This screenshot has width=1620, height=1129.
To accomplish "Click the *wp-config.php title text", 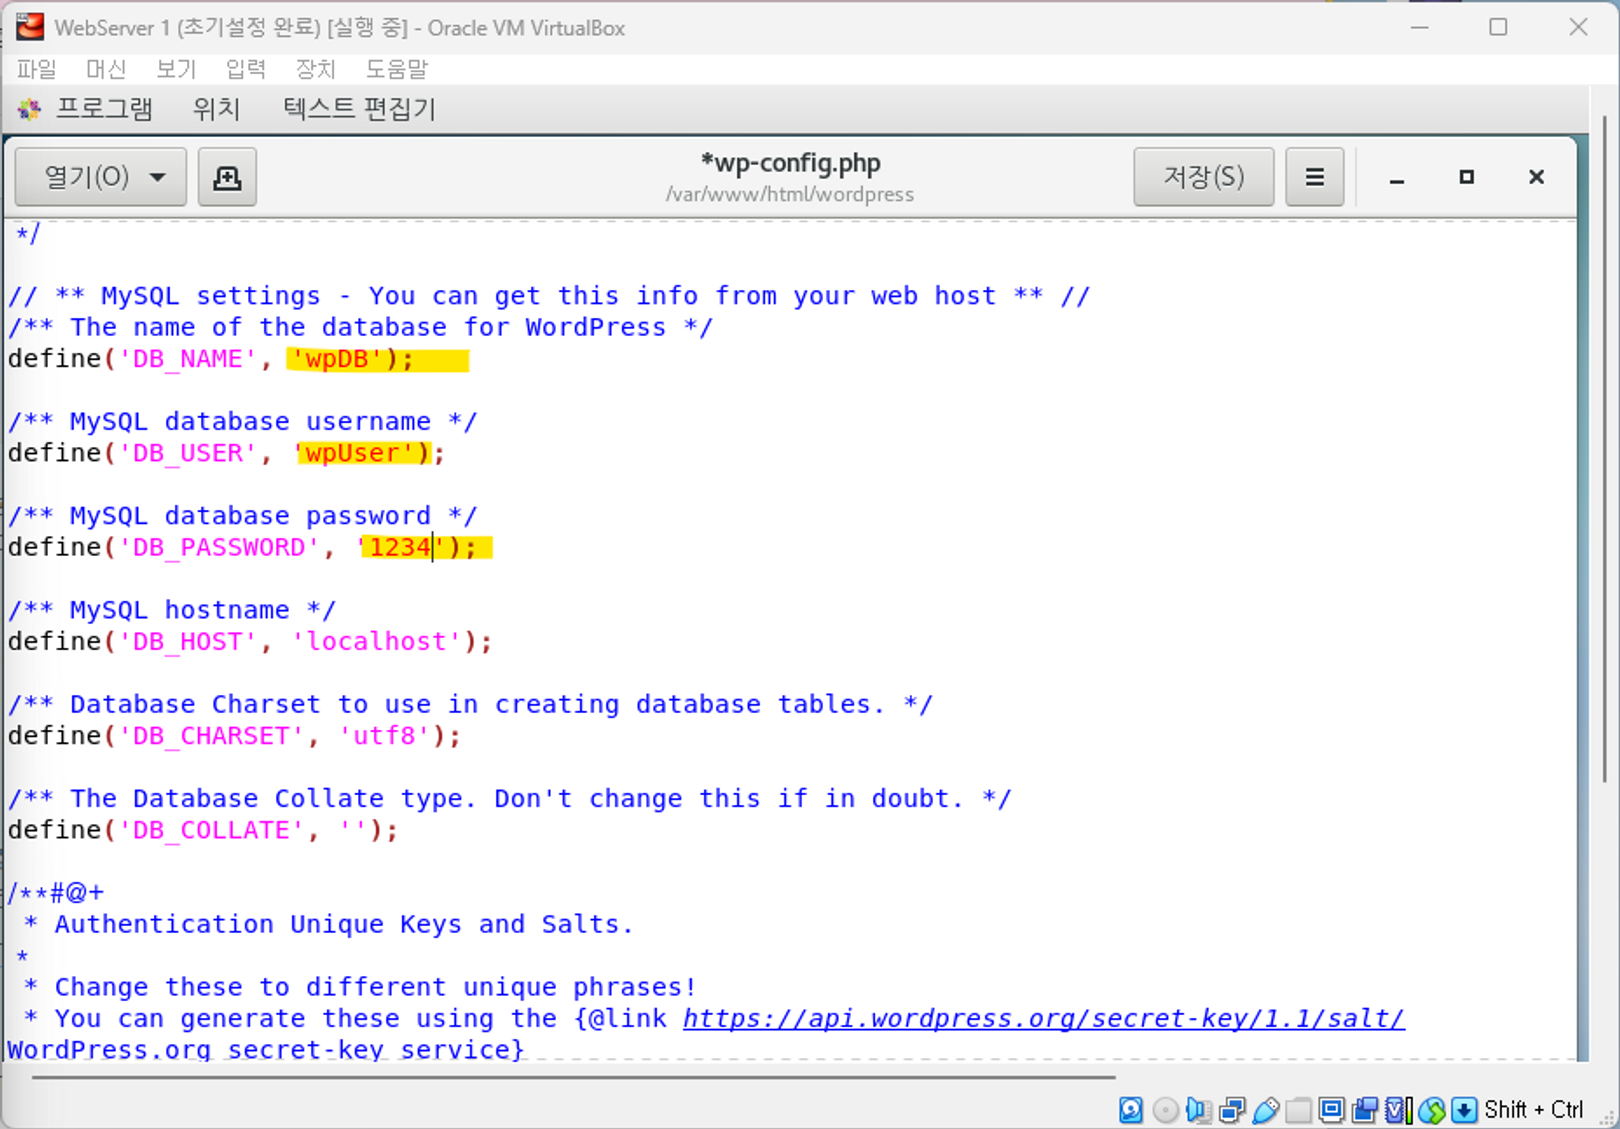I will pyautogui.click(x=790, y=163).
